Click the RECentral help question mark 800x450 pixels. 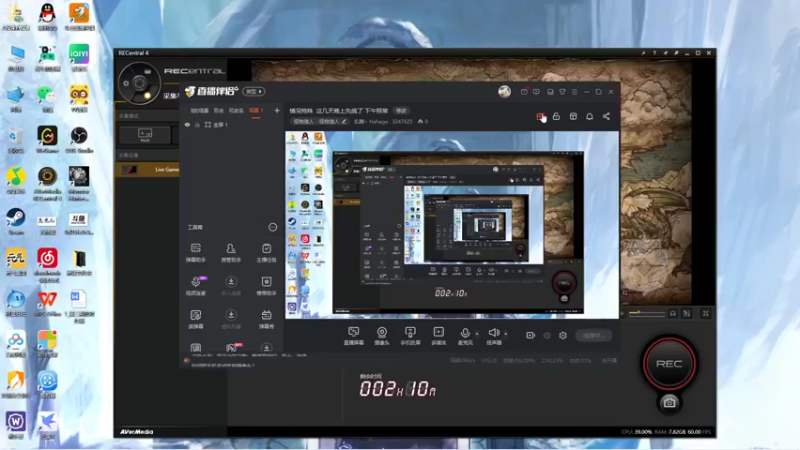click(654, 53)
